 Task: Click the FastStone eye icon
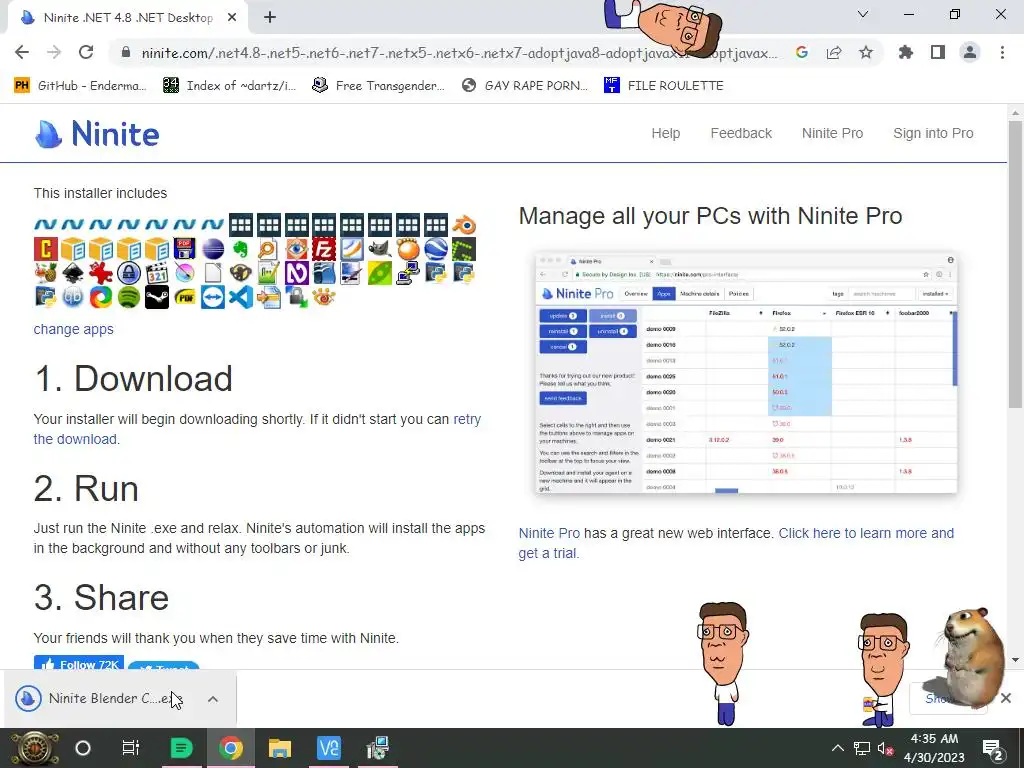(296, 249)
